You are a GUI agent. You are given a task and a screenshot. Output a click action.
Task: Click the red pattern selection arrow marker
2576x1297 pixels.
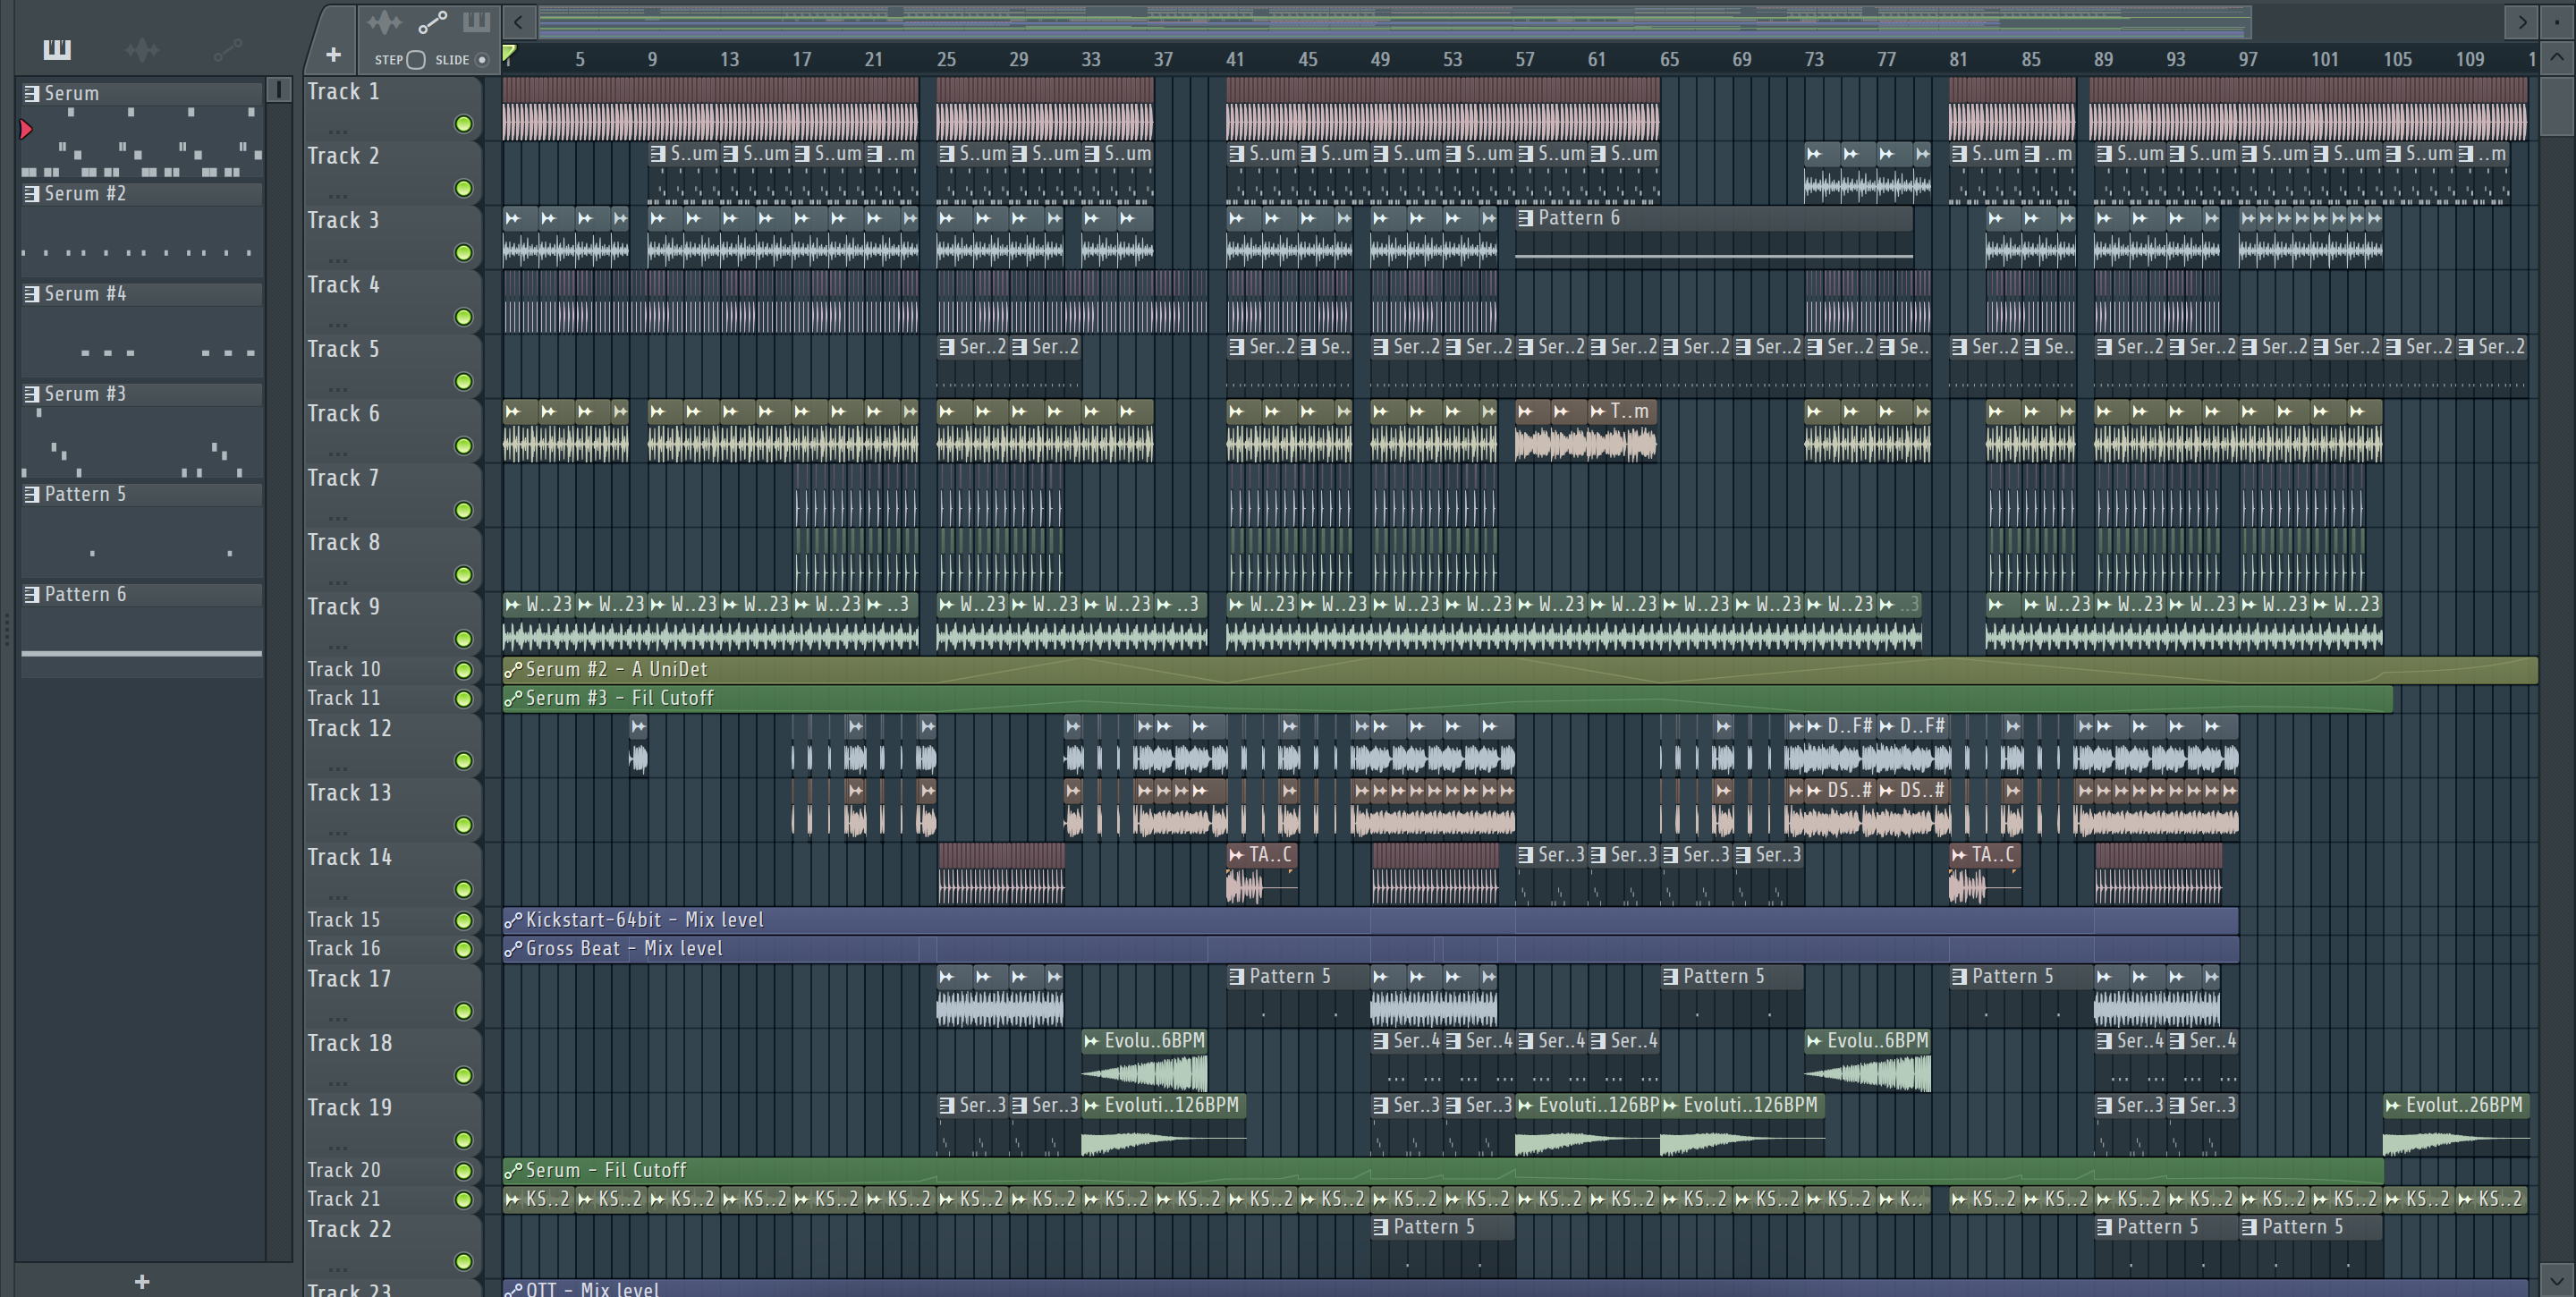[26, 129]
